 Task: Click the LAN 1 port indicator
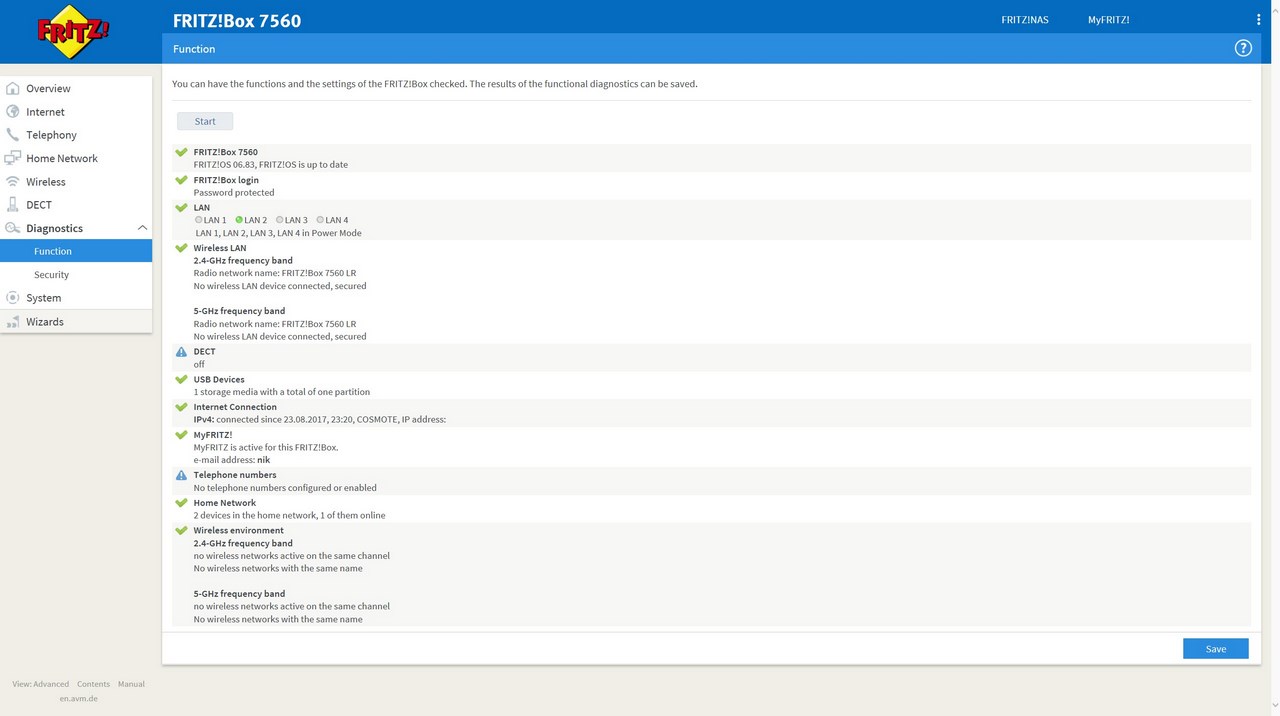[199, 220]
